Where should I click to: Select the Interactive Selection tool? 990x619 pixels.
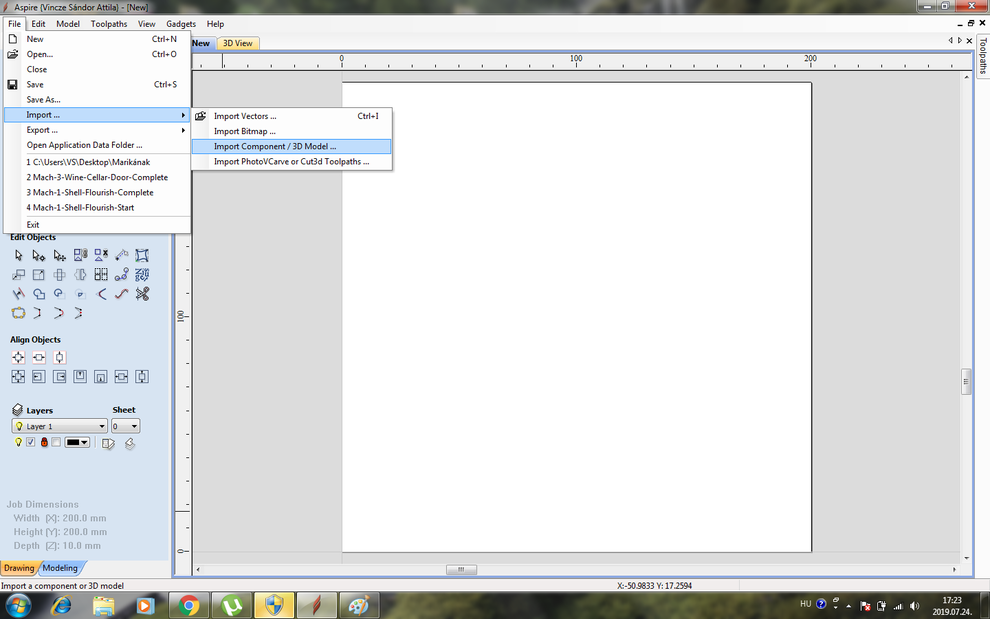tap(59, 255)
